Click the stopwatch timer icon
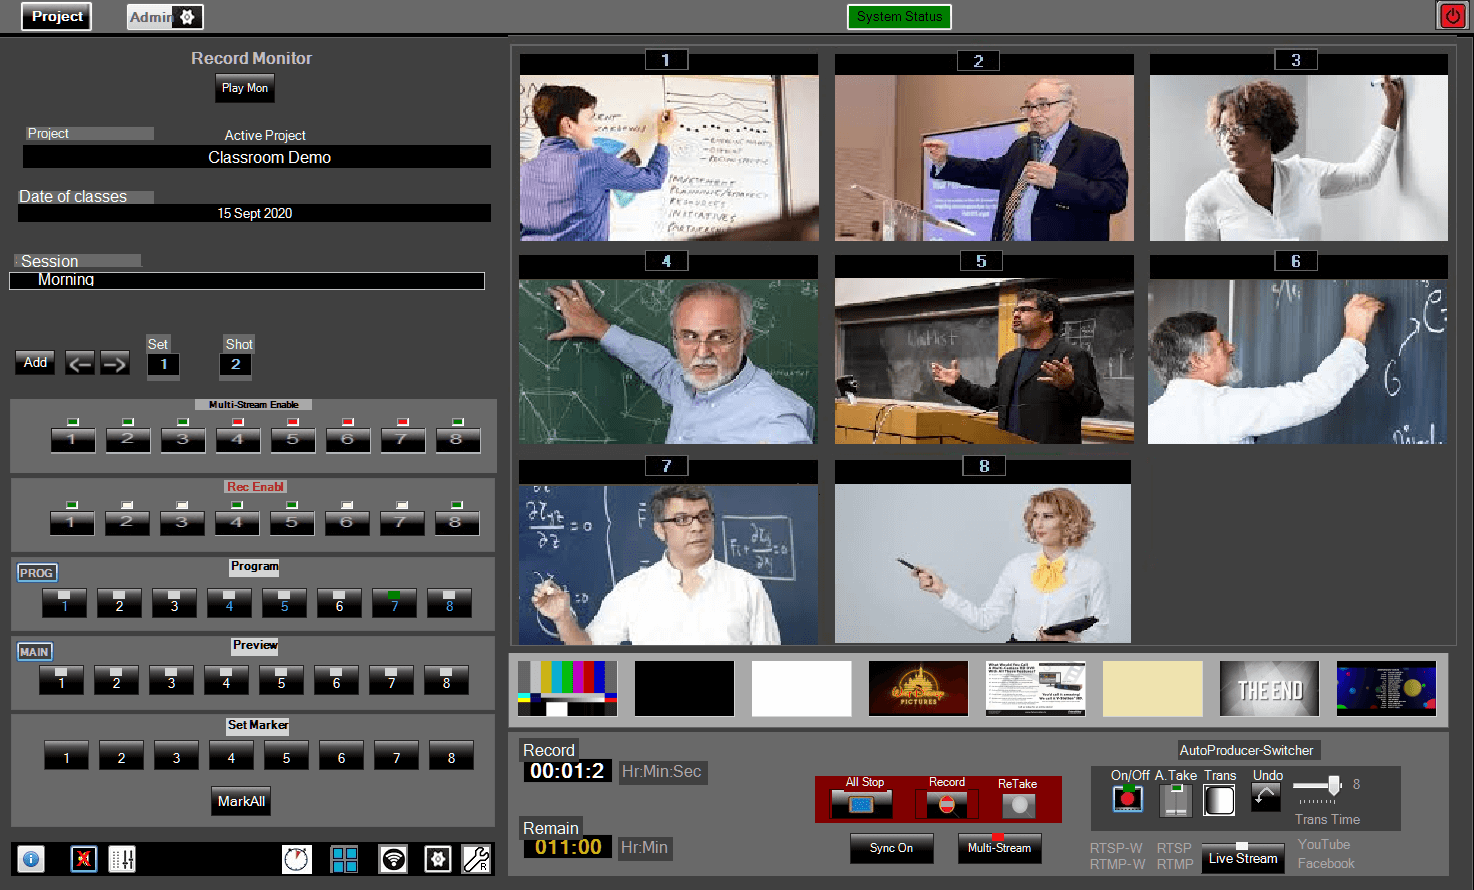Screen dimensions: 1474x890 point(297,859)
